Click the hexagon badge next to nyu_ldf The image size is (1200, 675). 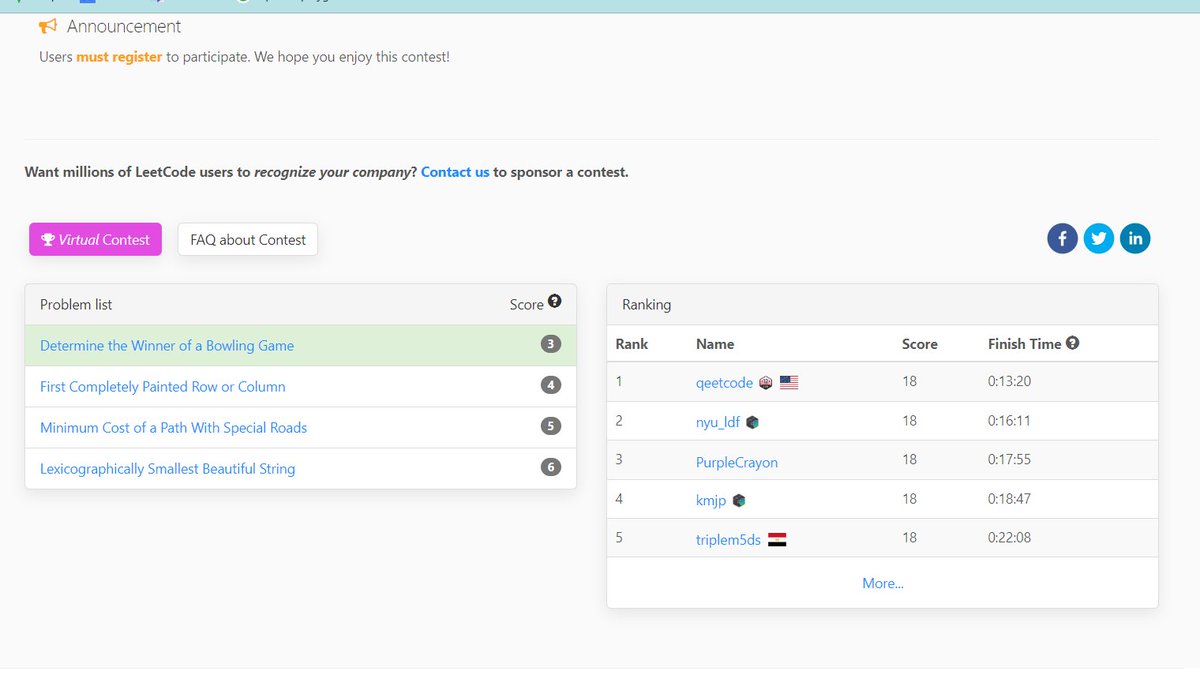[752, 422]
